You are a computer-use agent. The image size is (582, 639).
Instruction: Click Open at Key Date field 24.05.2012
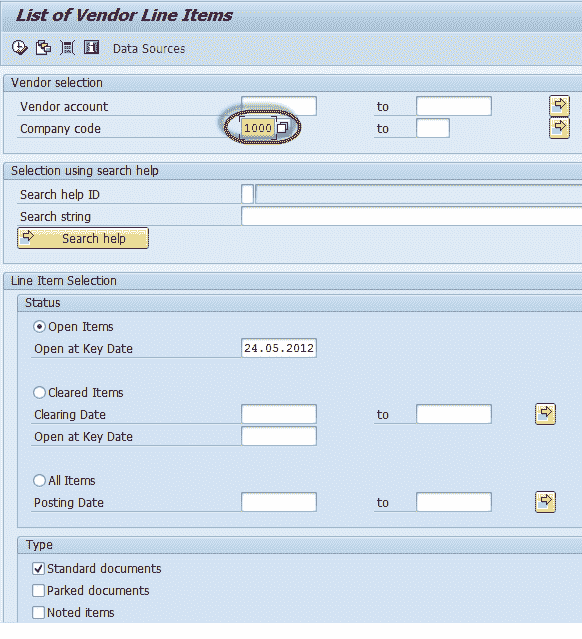click(279, 348)
